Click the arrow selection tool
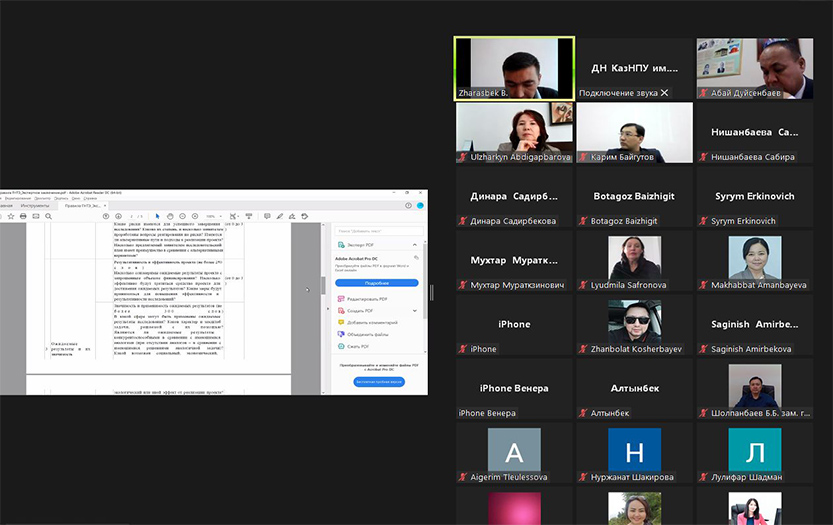This screenshot has width=833, height=525. click(x=158, y=216)
